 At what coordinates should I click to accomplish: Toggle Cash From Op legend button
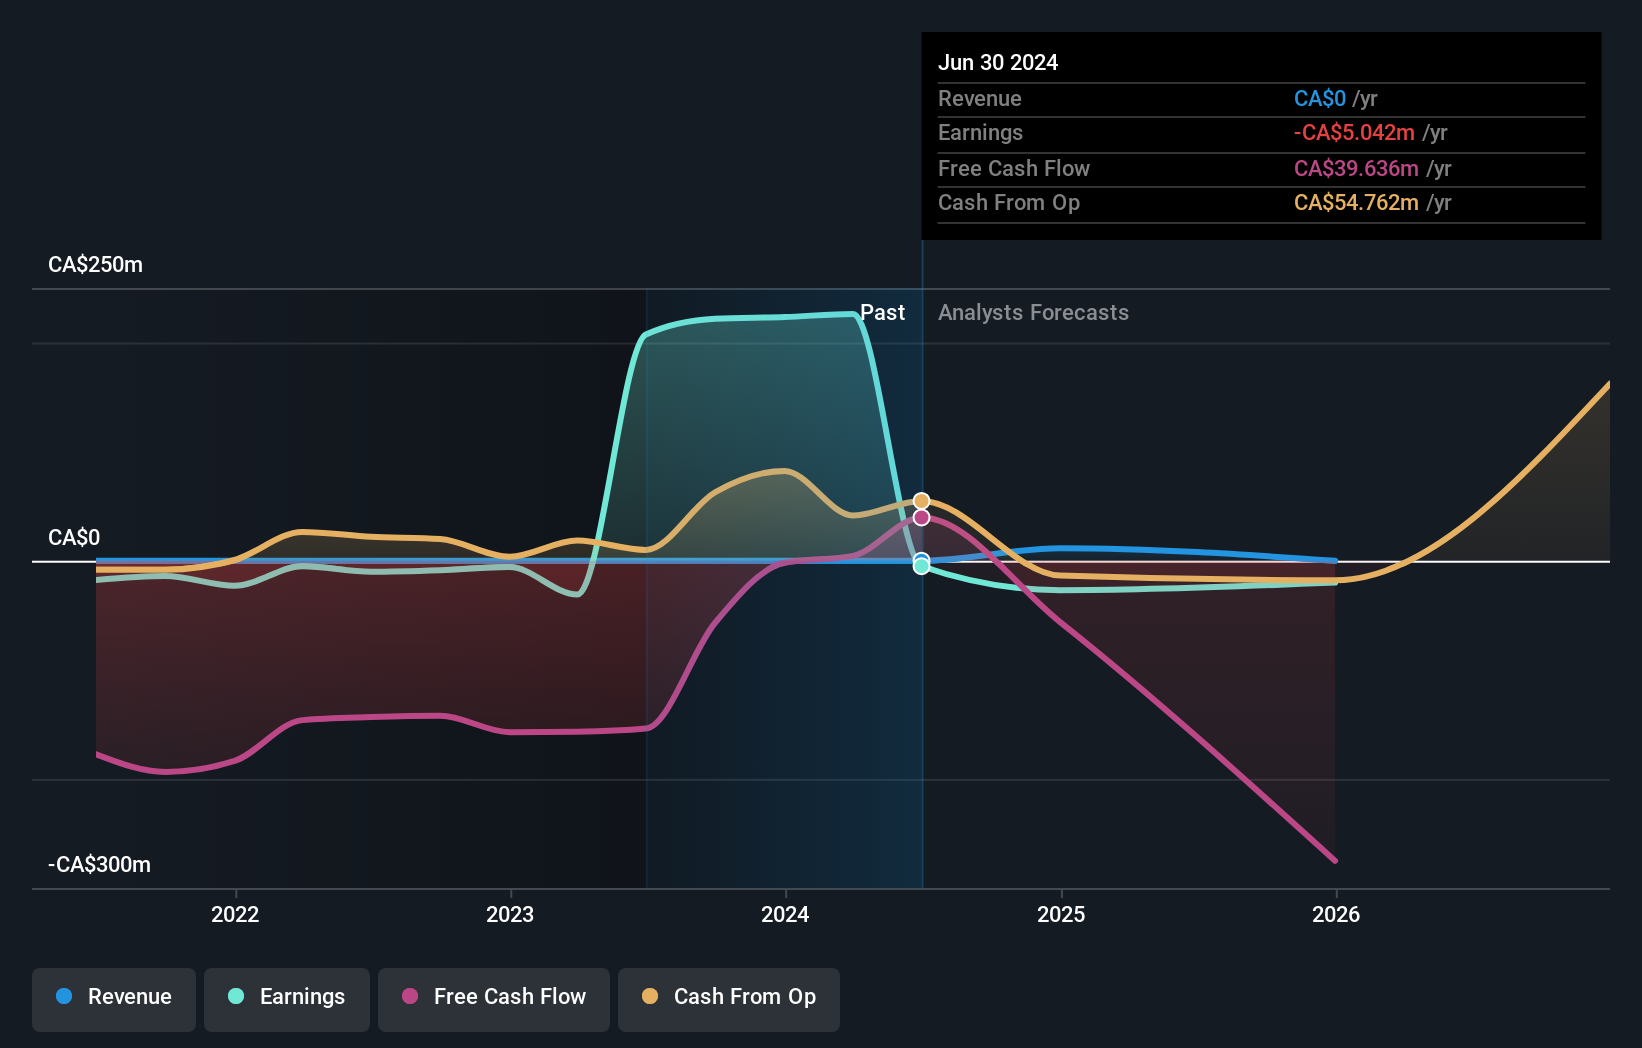[729, 999]
